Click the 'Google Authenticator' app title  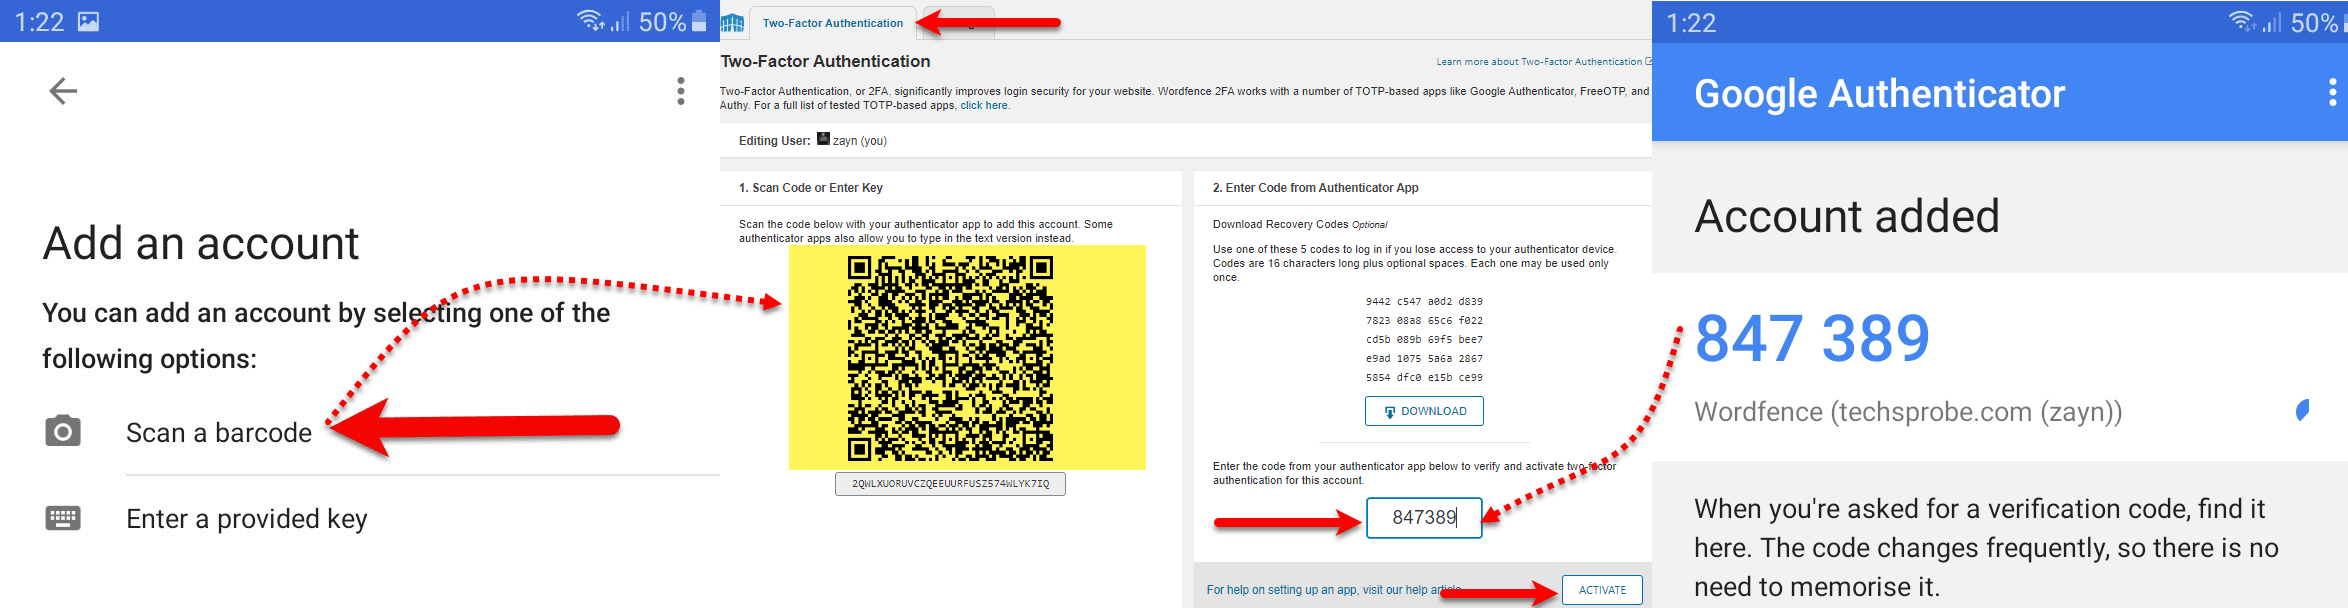tap(1880, 94)
